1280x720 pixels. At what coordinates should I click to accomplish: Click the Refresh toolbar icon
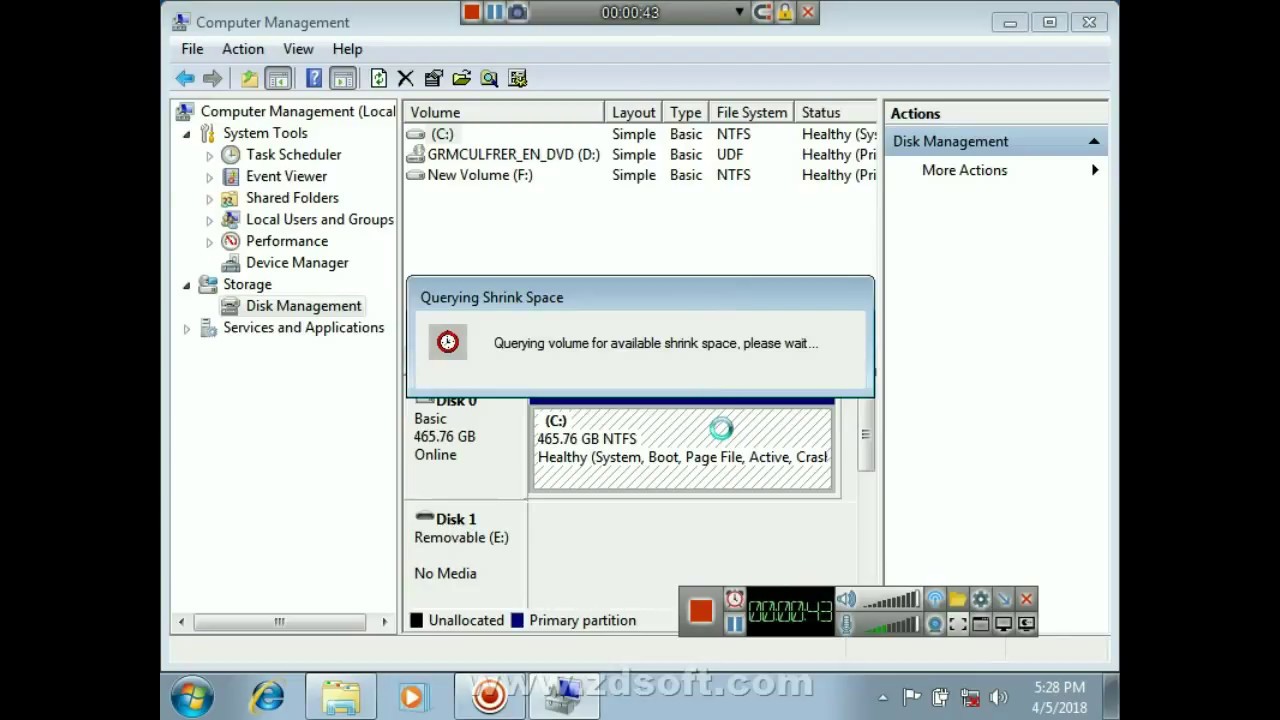378,78
